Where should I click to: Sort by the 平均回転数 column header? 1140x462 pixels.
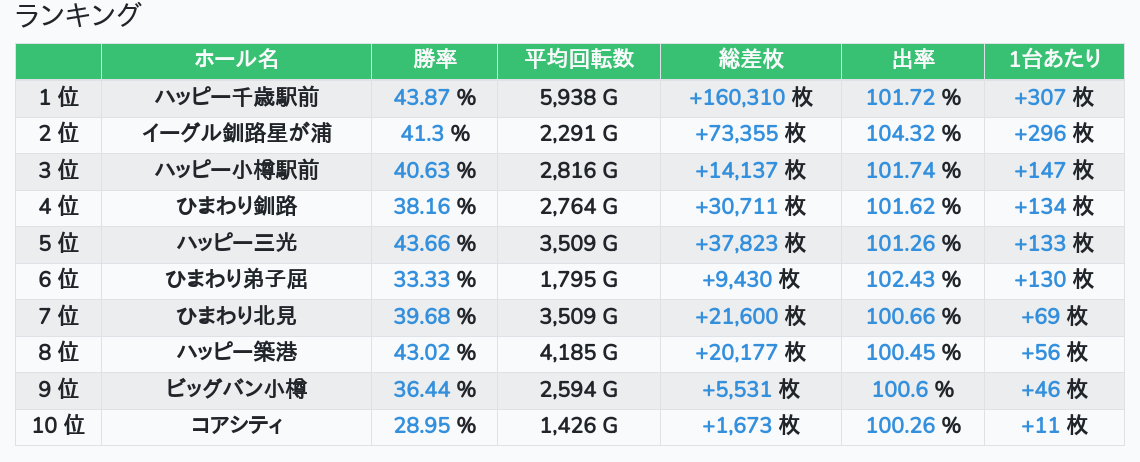(x=579, y=60)
